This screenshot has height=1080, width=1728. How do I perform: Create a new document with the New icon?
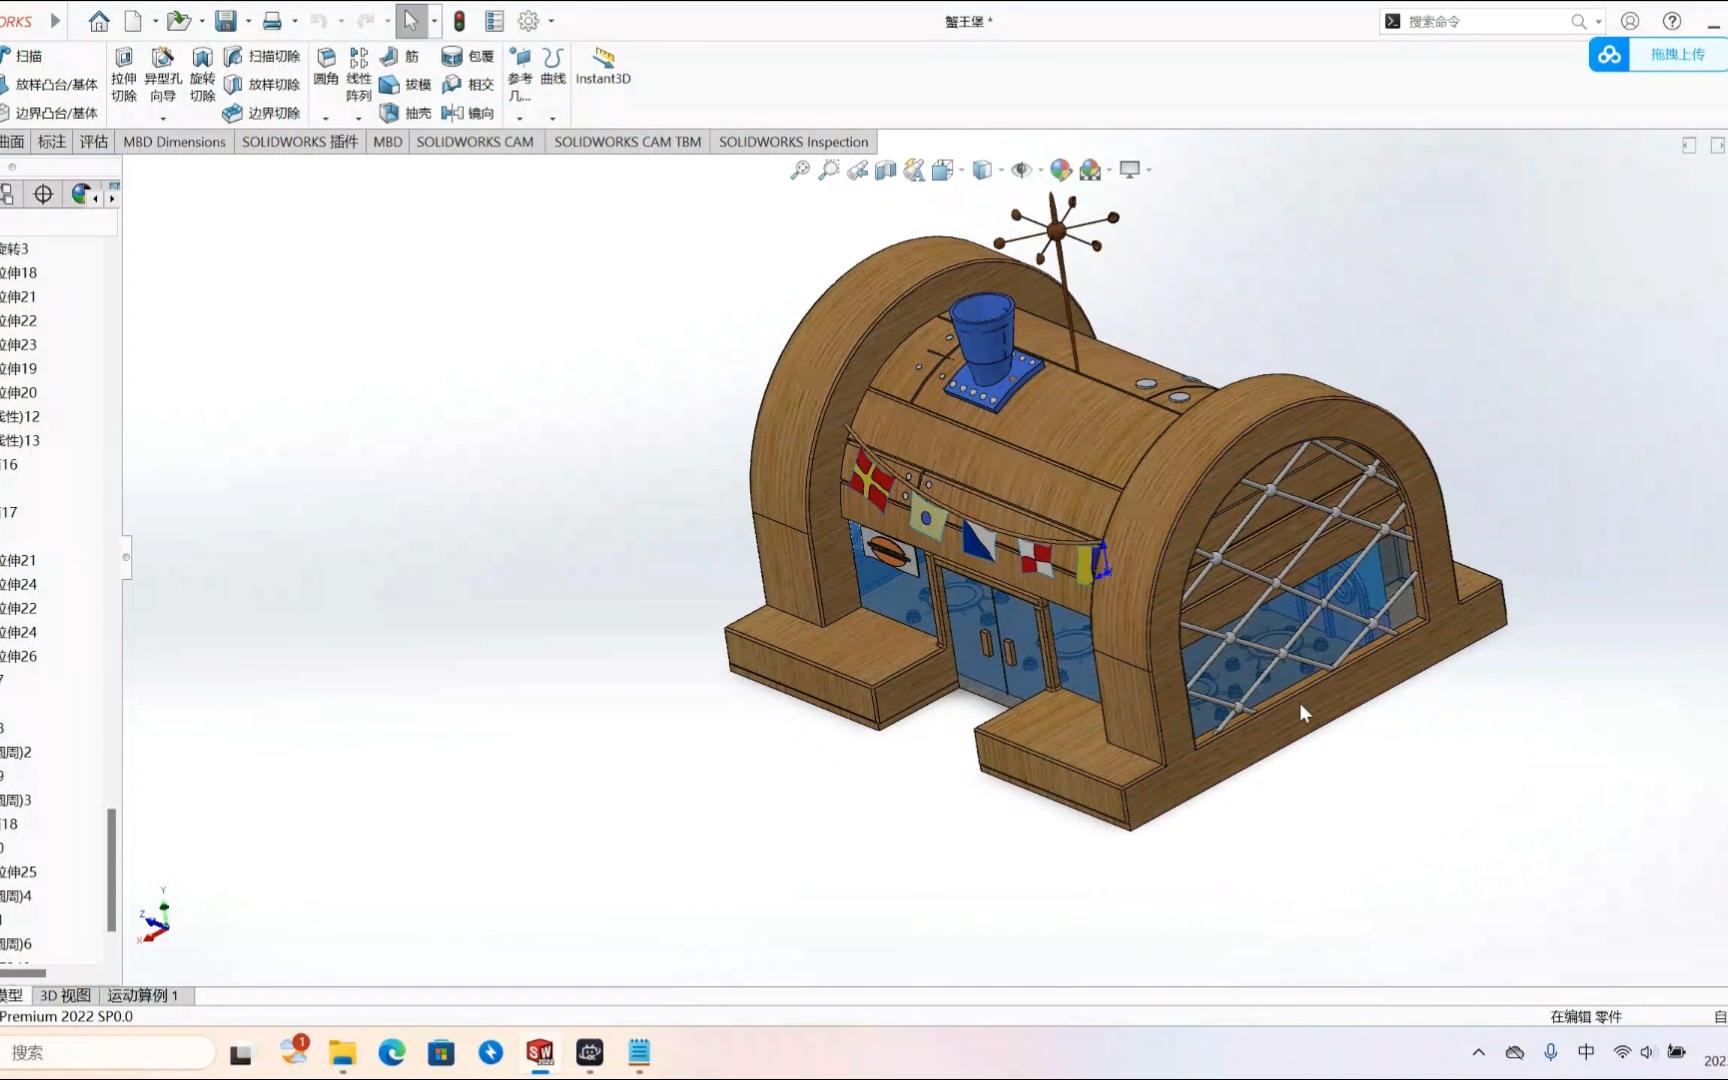click(x=133, y=21)
